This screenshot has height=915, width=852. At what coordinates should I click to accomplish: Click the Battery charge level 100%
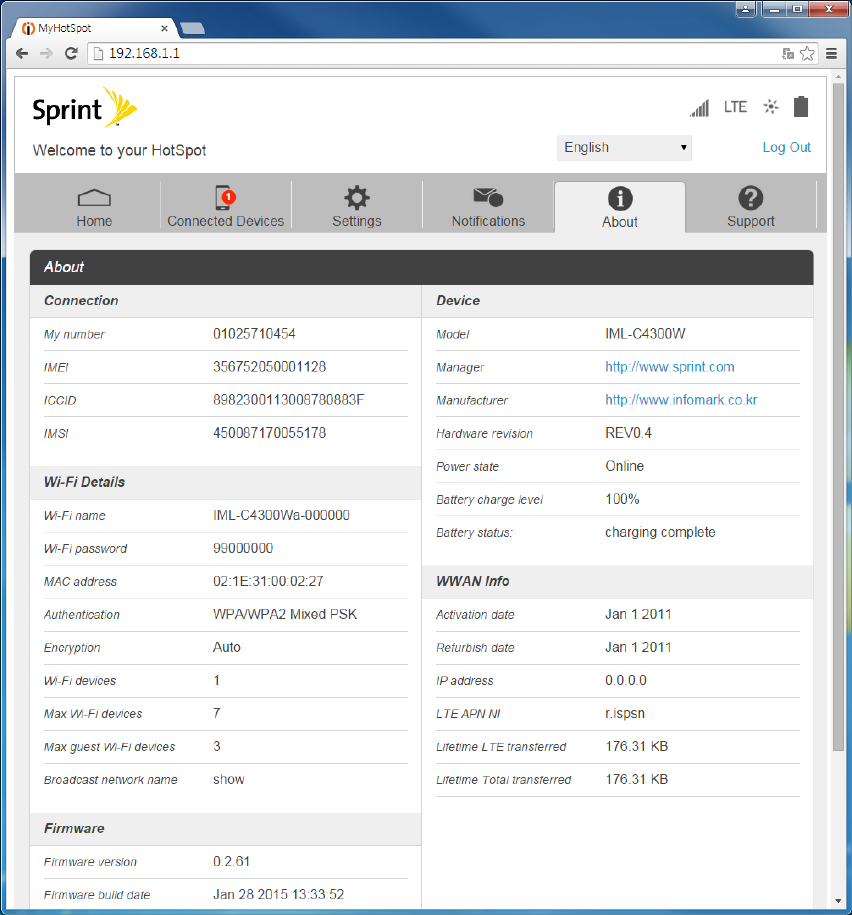[x=622, y=500]
